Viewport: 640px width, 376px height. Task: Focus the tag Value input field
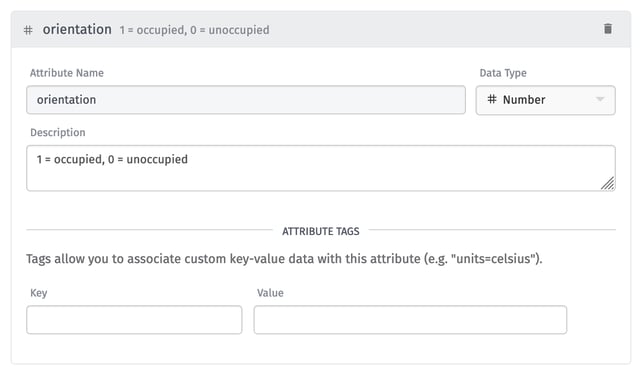(410, 320)
